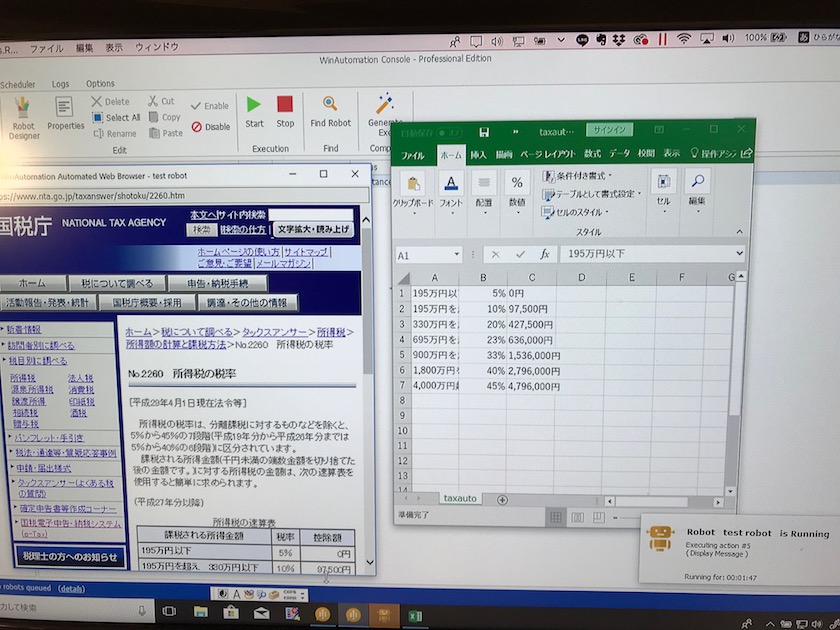Select the taxauto sheet tab
Screen dimensions: 840x630
460,498
